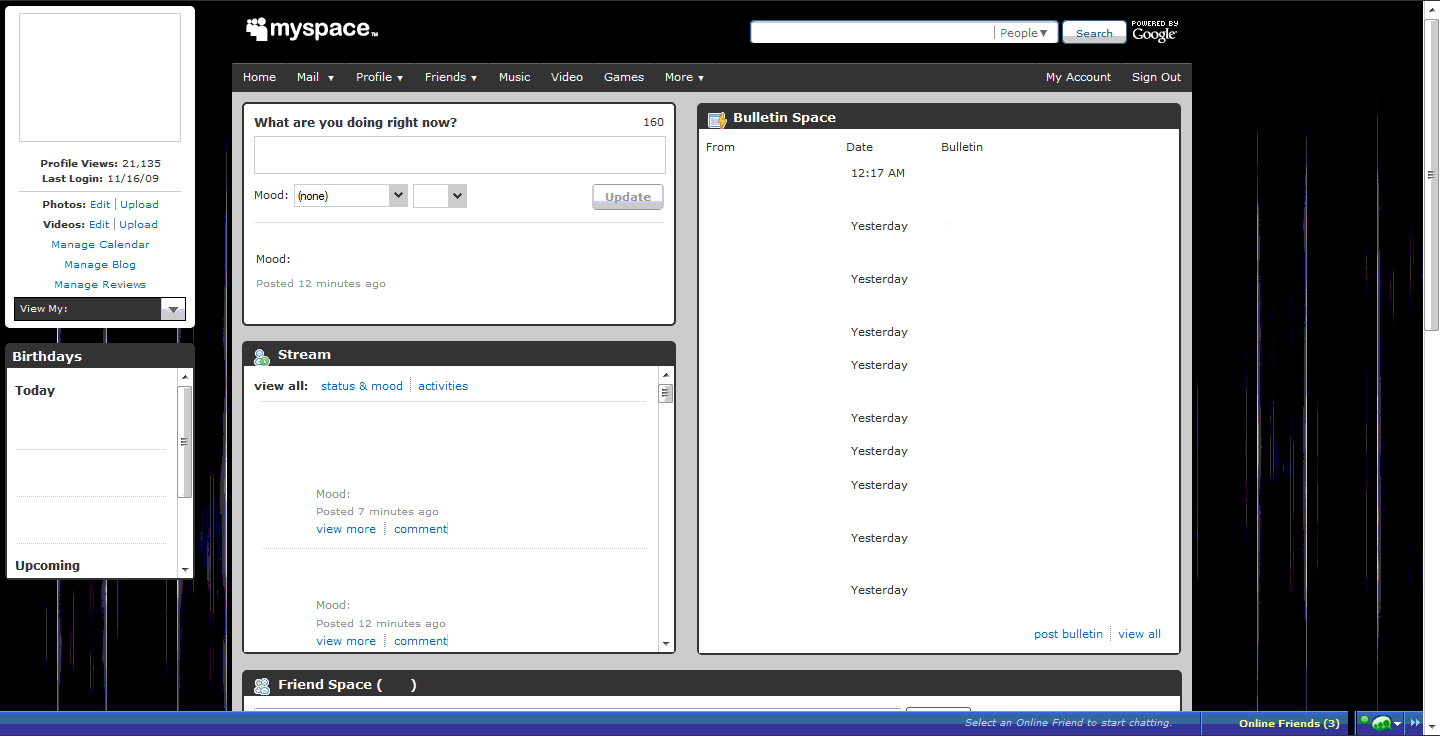Open the Mood dropdown showing (none)
The image size is (1440, 736).
pyautogui.click(x=351, y=196)
